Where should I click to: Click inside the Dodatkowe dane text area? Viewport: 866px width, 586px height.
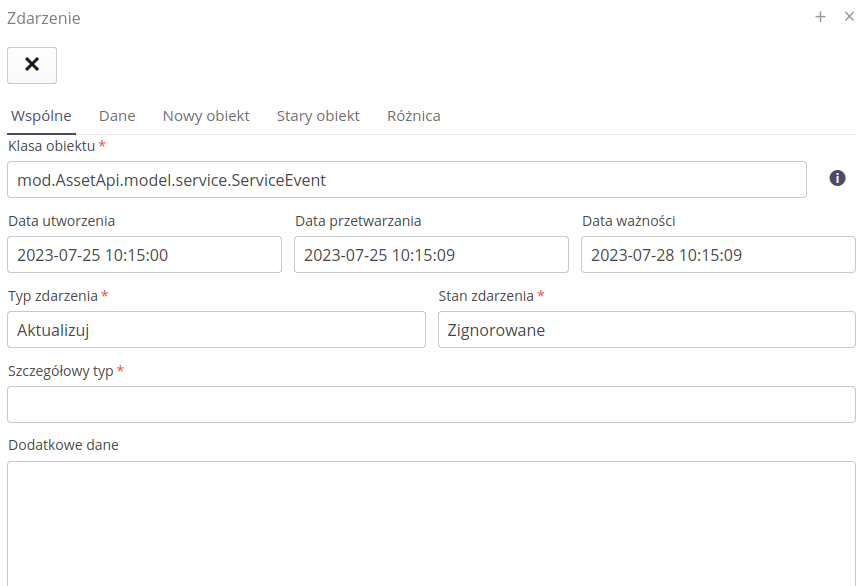coord(431,520)
